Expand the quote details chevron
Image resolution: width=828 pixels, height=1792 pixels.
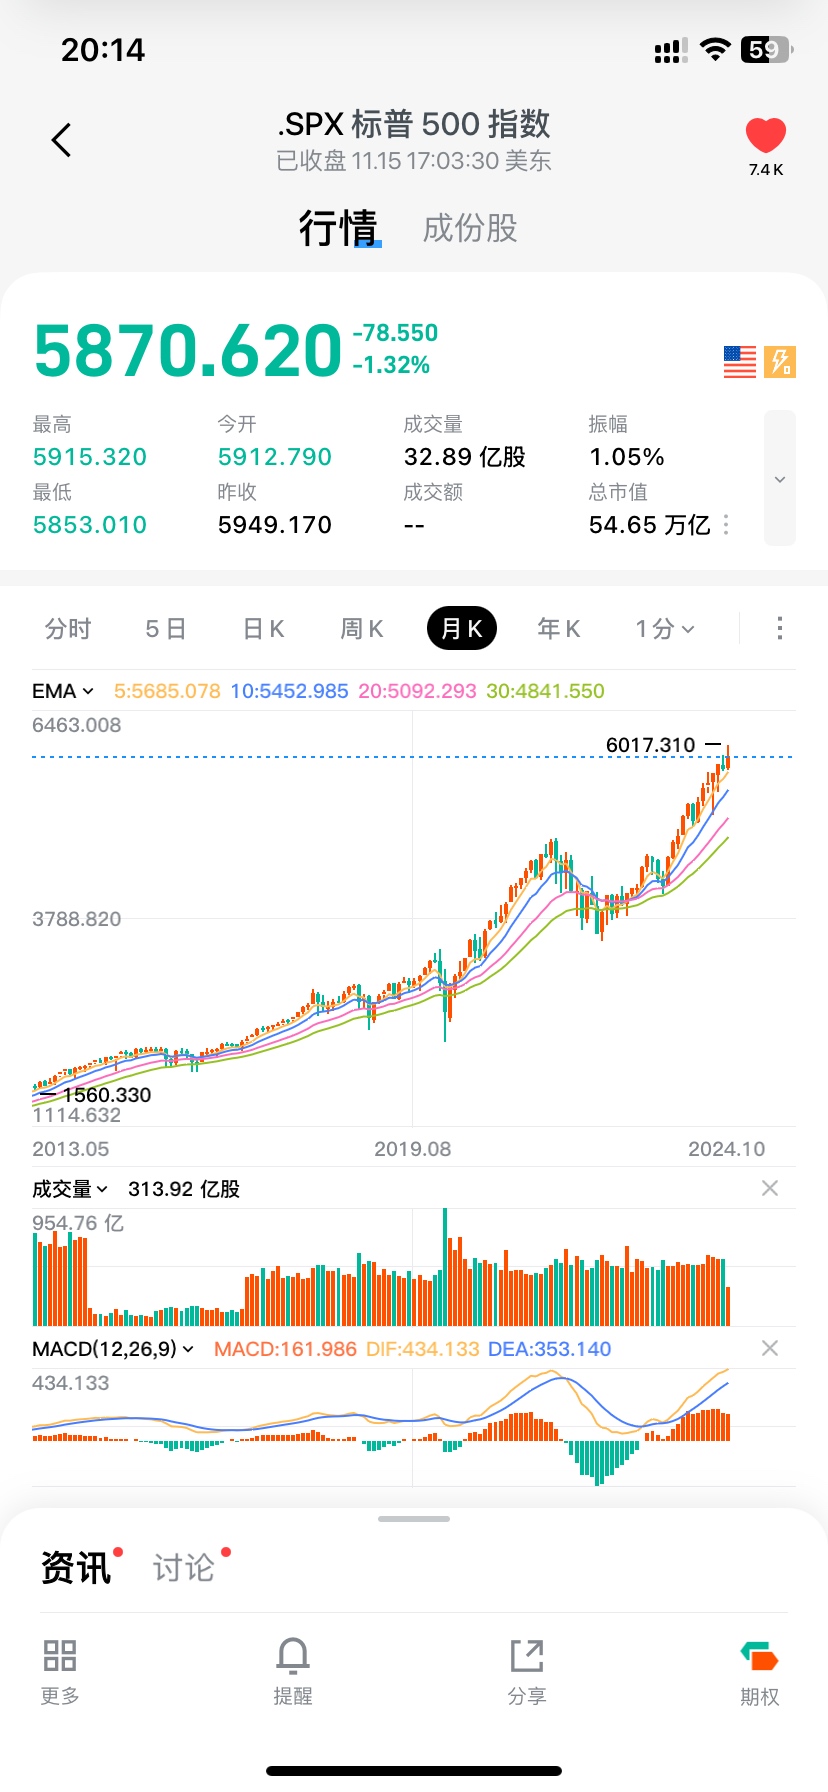tap(780, 479)
